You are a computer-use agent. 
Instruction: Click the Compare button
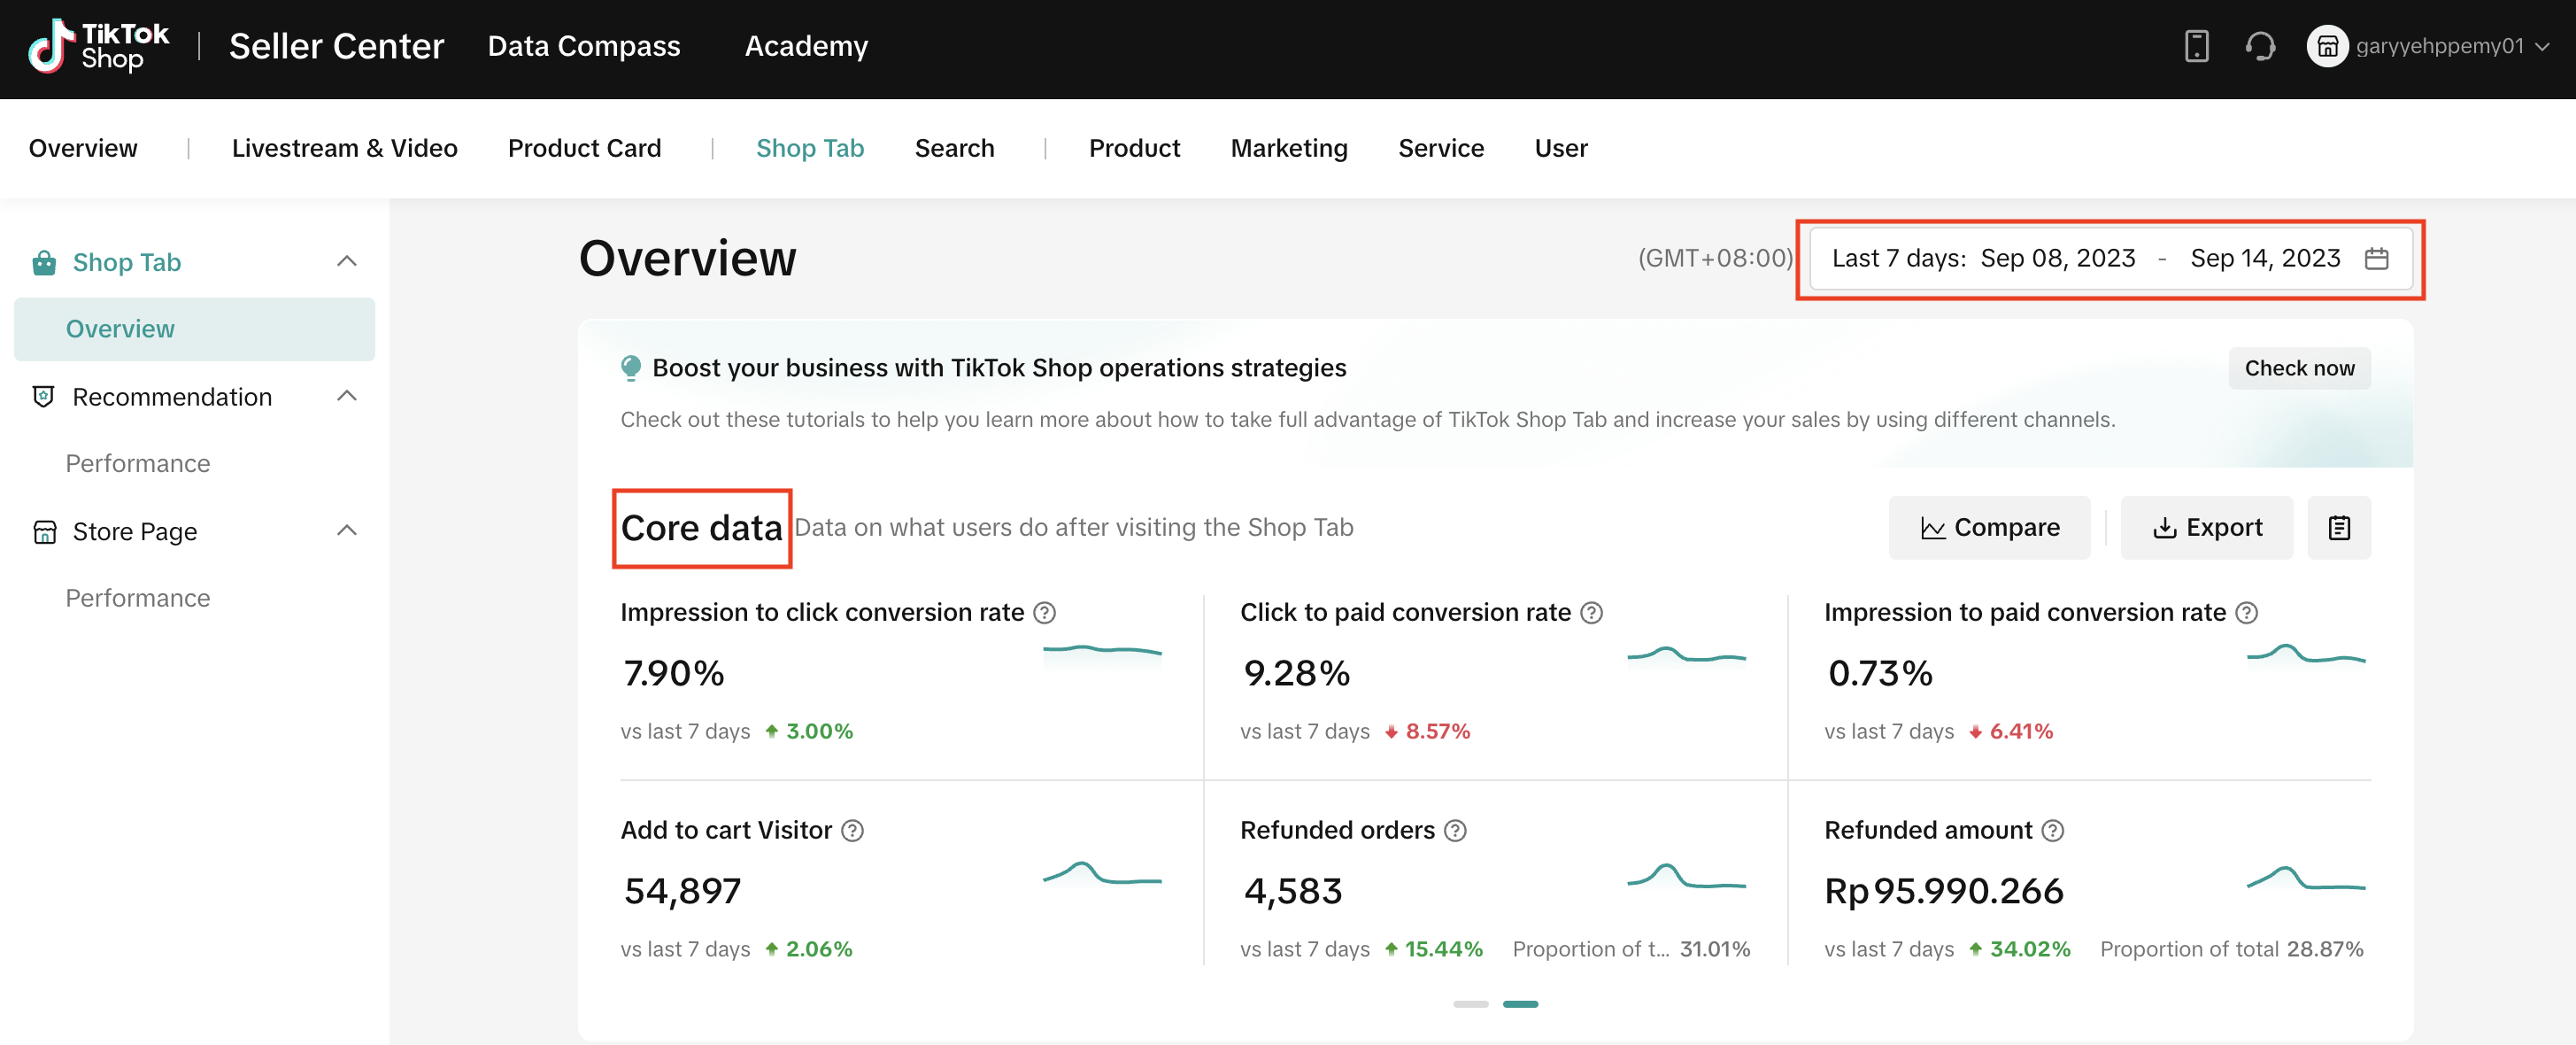[x=1988, y=527]
